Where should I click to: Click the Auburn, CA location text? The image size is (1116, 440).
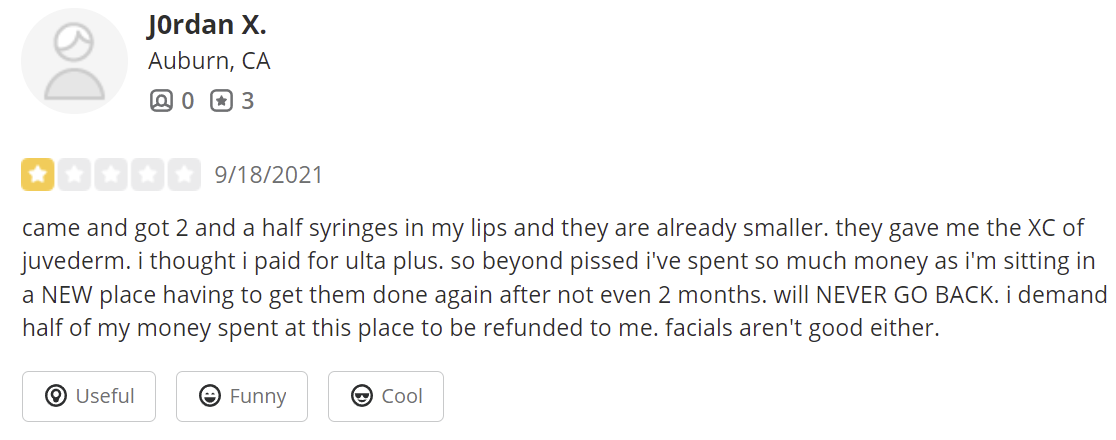tap(209, 61)
